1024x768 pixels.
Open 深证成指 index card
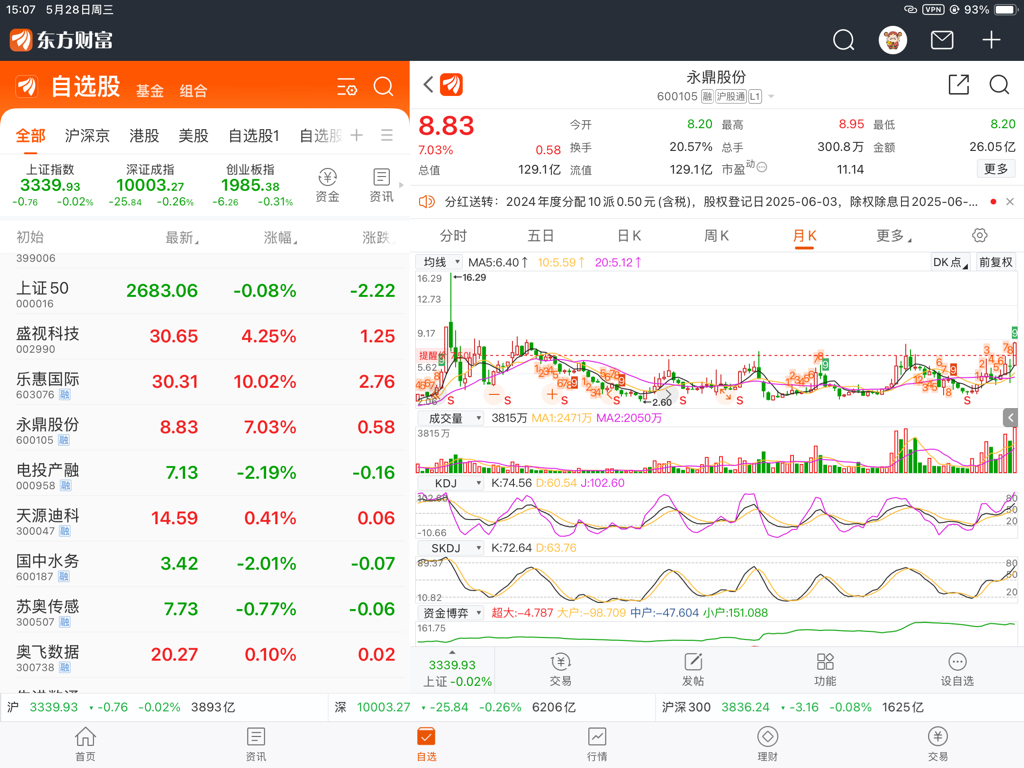151,185
